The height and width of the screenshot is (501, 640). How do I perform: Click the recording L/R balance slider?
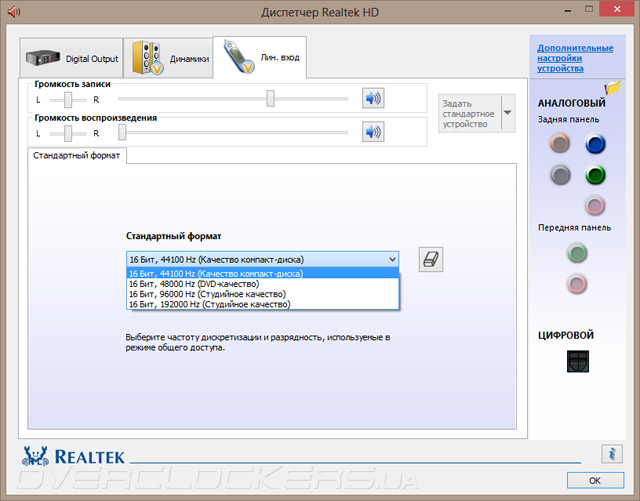click(x=68, y=100)
